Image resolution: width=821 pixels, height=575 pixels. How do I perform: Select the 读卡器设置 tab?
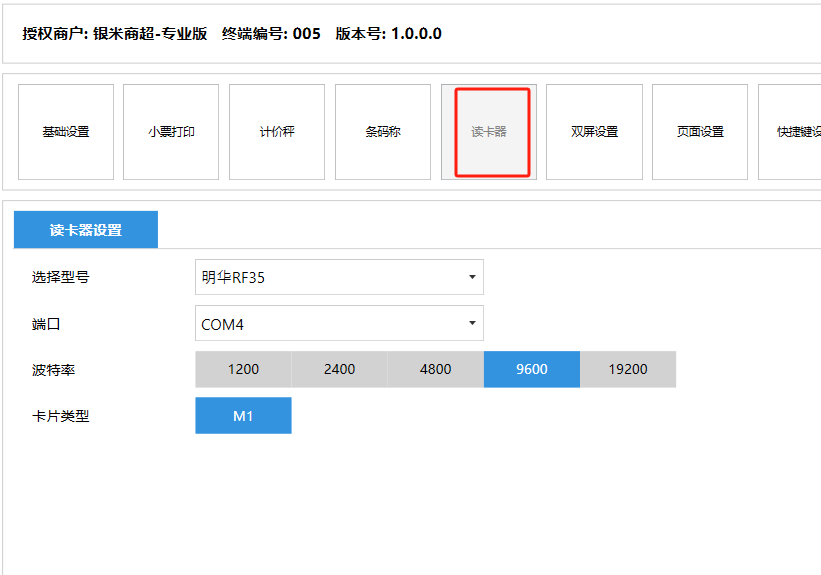click(x=86, y=230)
